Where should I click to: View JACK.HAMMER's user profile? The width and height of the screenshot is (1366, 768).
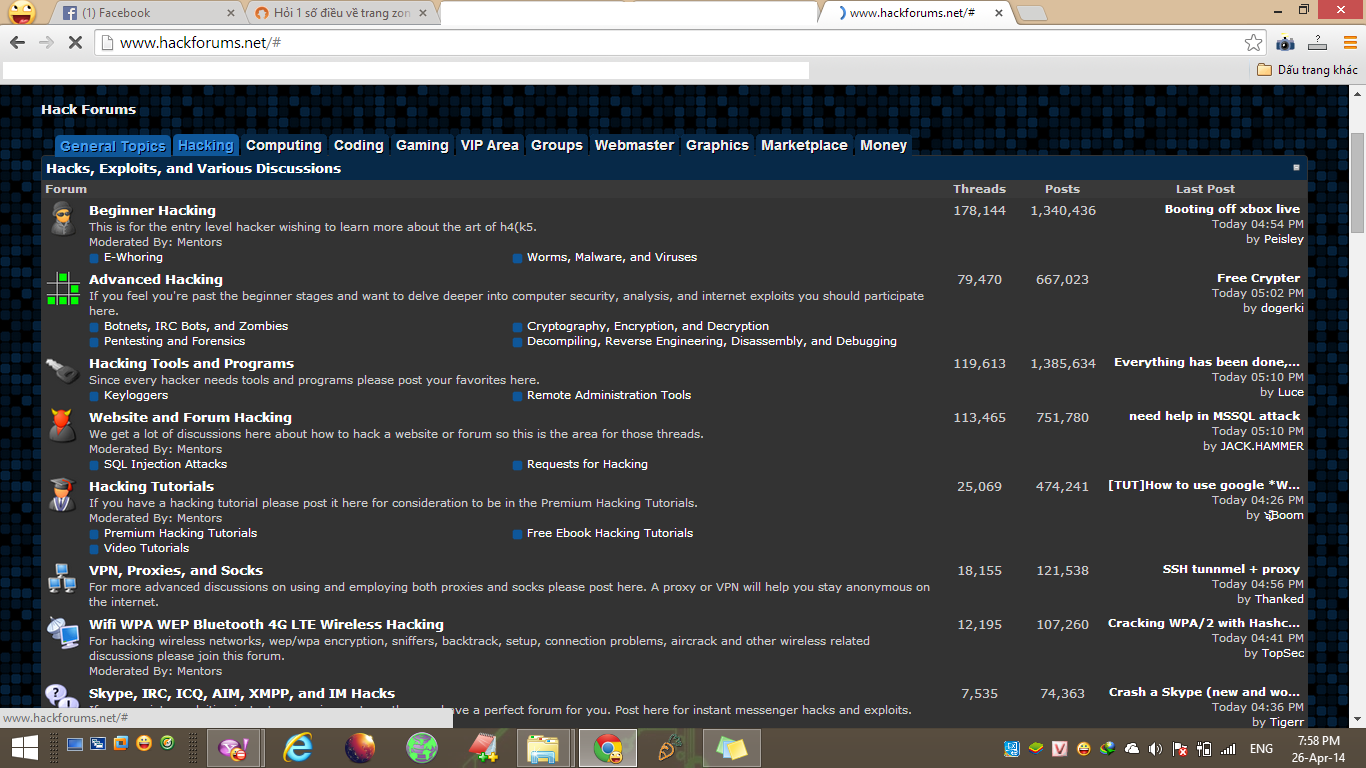[1262, 446]
